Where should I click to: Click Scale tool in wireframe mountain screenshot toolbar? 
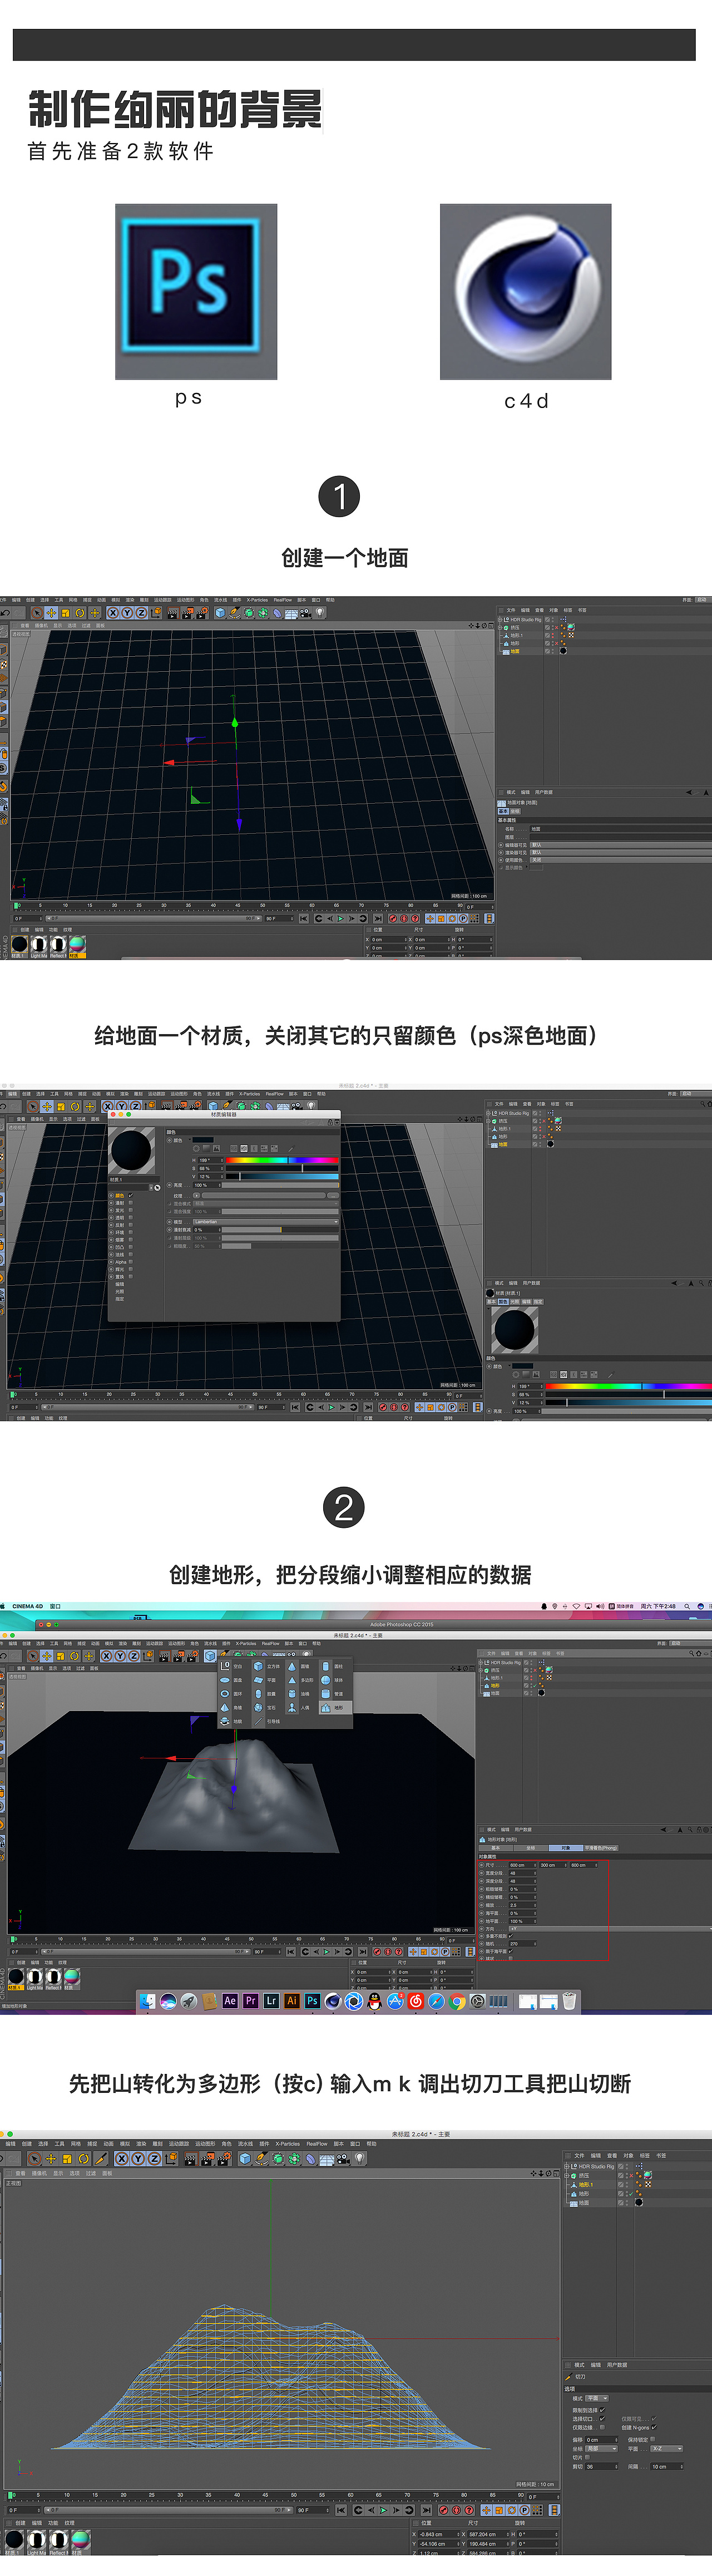click(67, 2159)
